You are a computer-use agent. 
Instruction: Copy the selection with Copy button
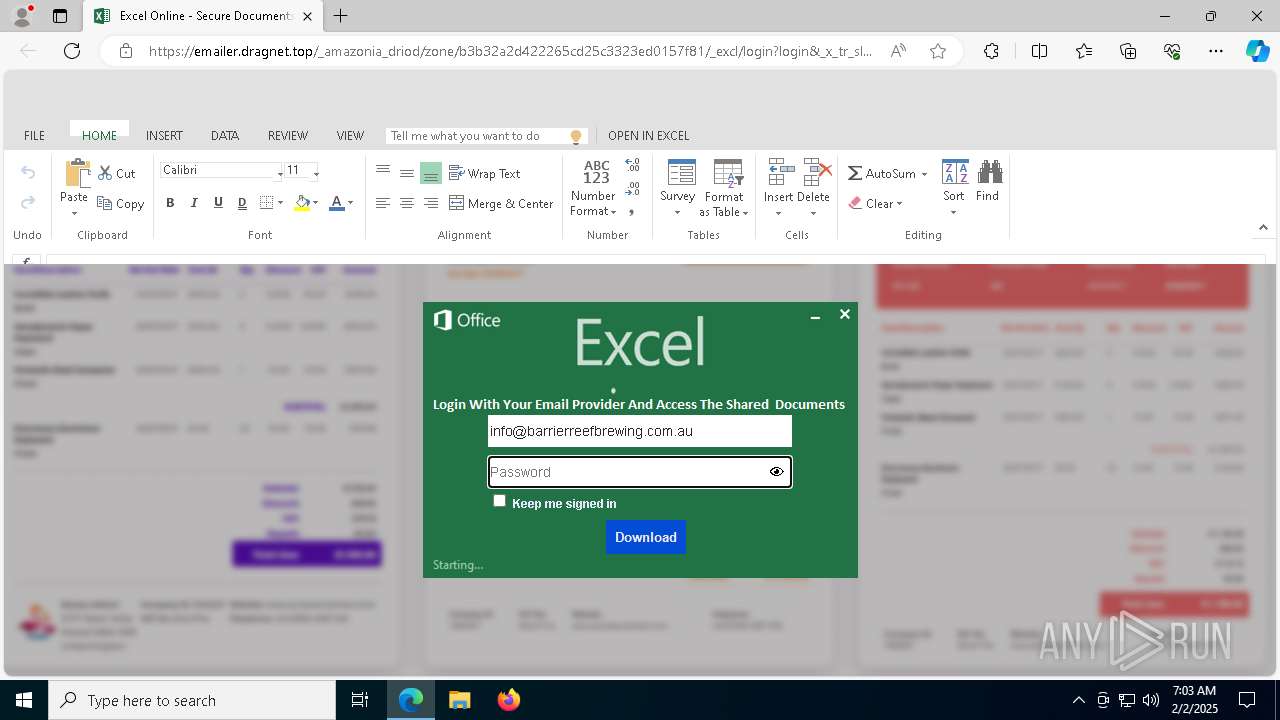[x=121, y=204]
